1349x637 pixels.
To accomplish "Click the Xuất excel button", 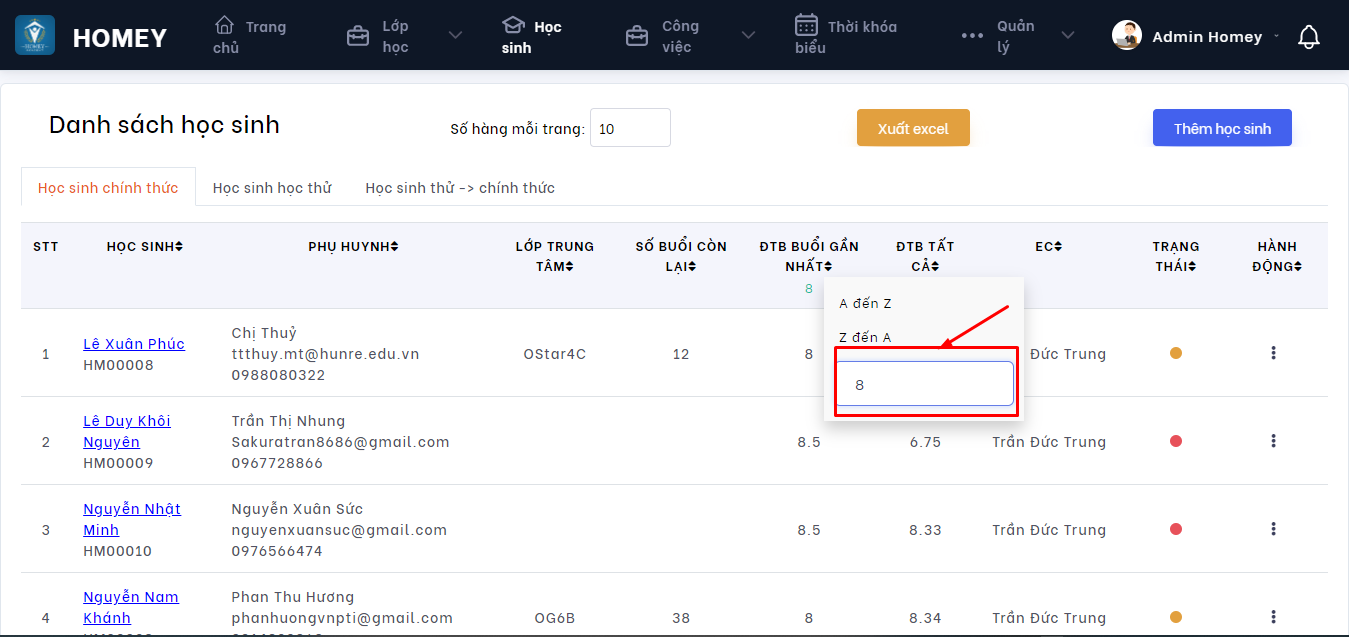I will tap(913, 128).
